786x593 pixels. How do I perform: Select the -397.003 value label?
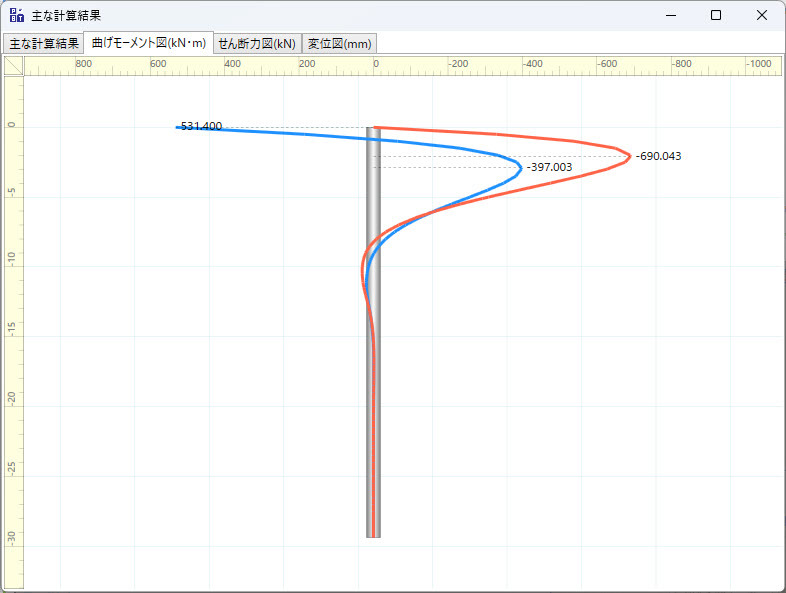coord(549,168)
